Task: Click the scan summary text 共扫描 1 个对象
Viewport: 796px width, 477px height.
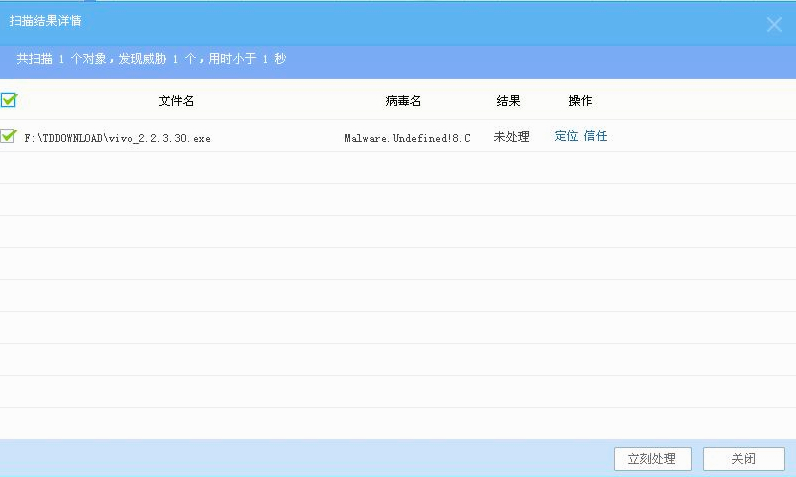Action: [x=61, y=59]
